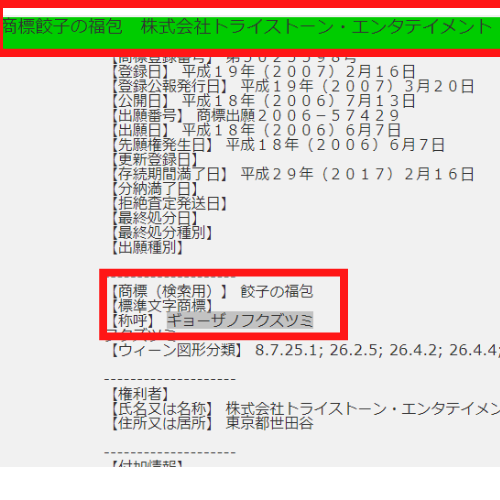500x500 pixels.
Task: Click 【分納満了日】 label
Action: [x=155, y=189]
